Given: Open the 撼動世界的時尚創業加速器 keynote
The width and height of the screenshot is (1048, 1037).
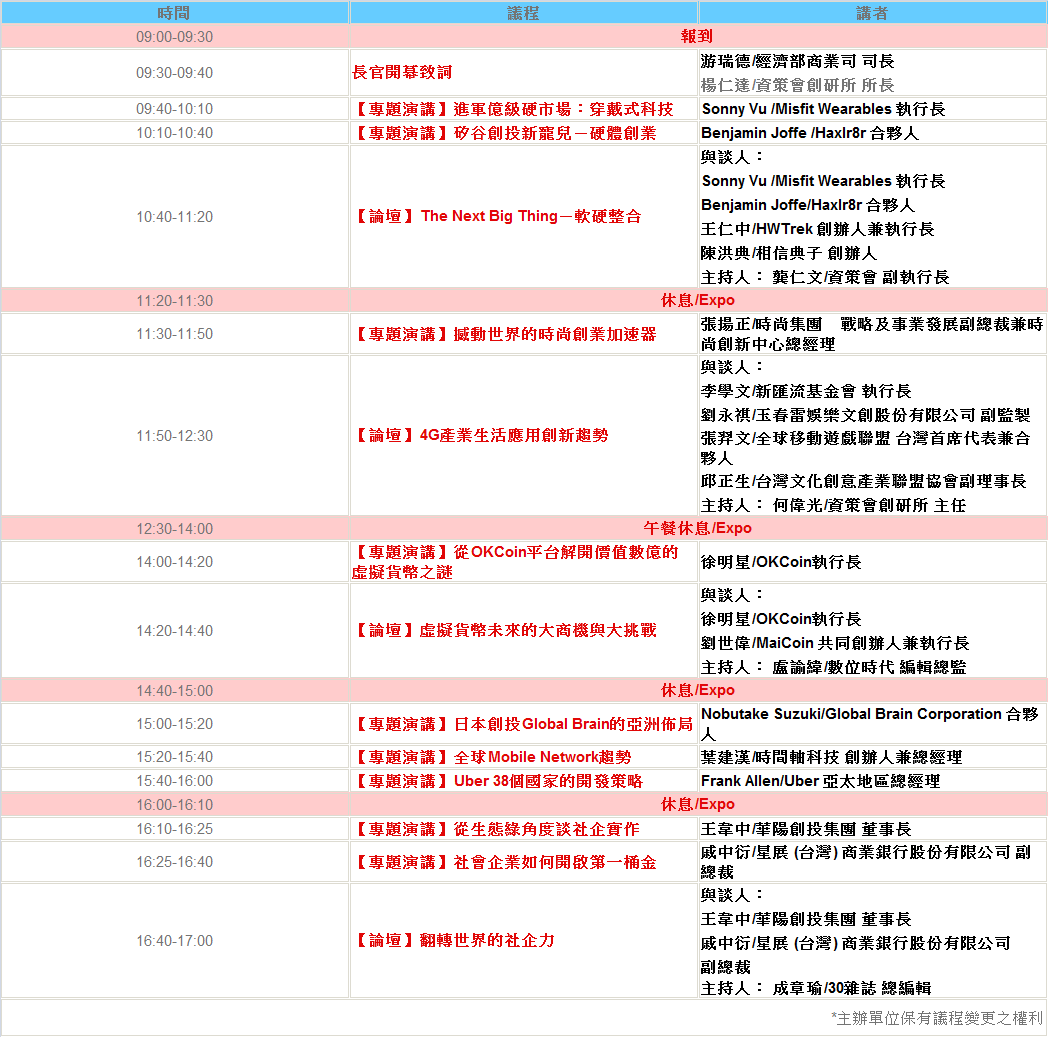Looking at the screenshot, I should click(505, 334).
